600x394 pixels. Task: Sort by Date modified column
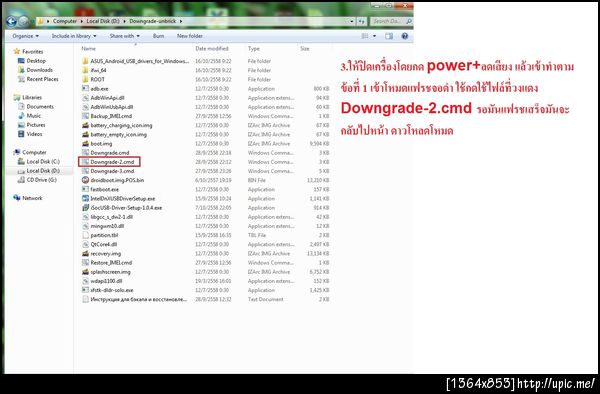tap(212, 49)
